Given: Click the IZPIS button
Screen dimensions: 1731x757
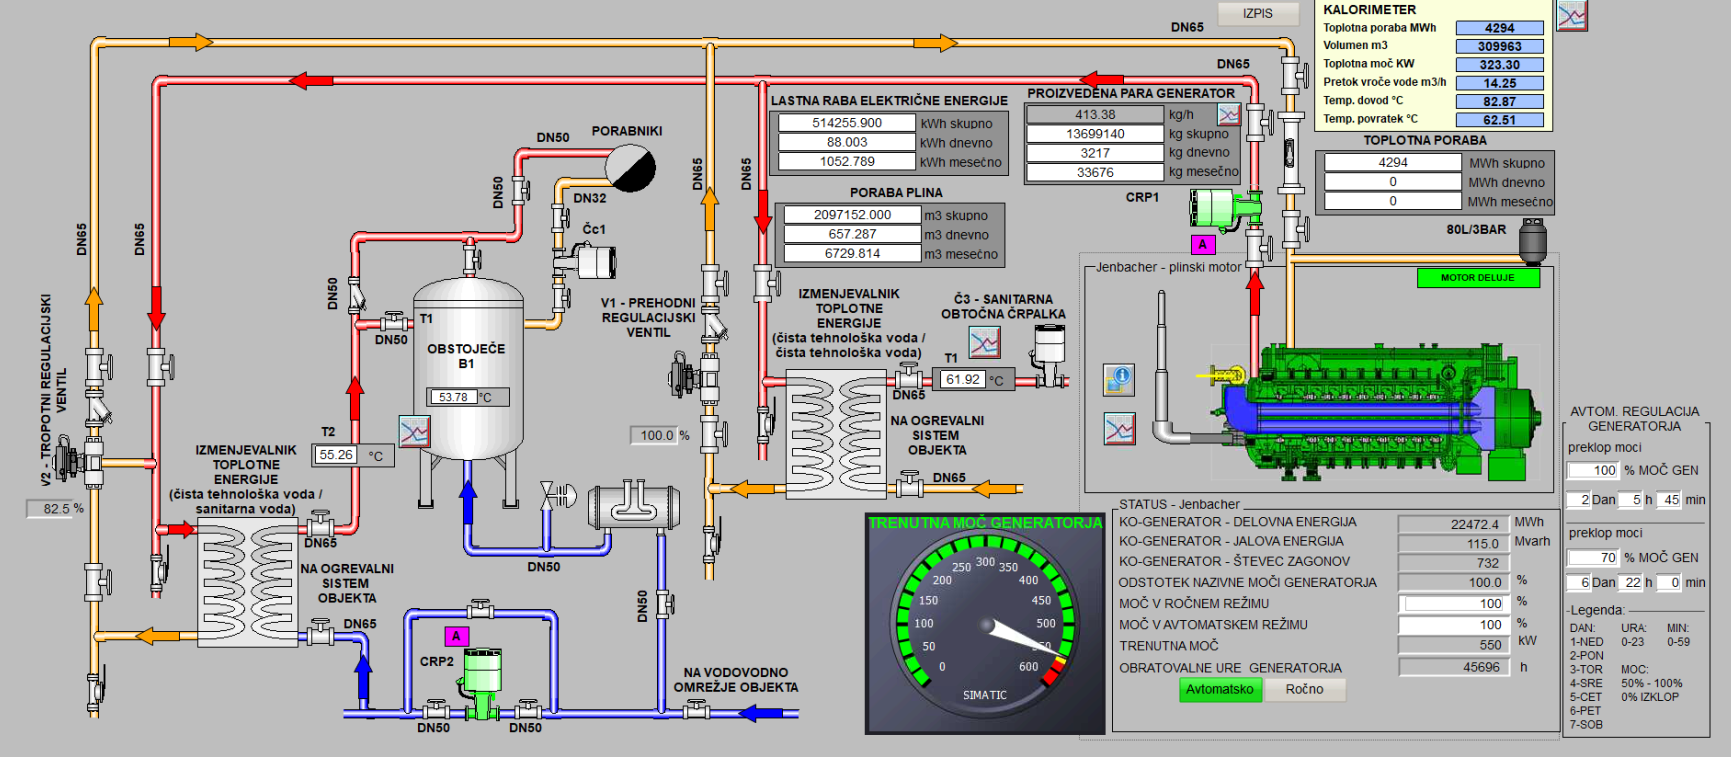Looking at the screenshot, I should [x=1257, y=13].
